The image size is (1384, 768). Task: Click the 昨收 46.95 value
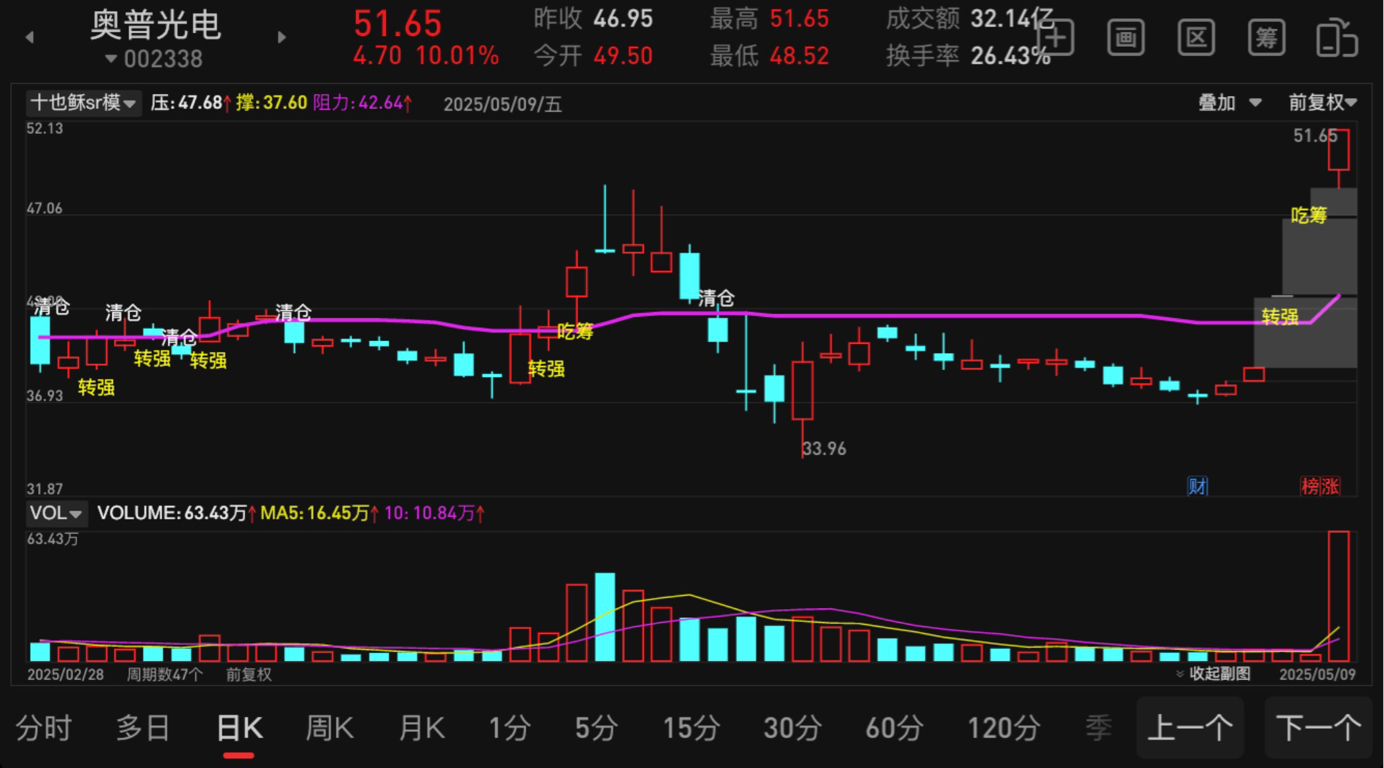click(623, 18)
